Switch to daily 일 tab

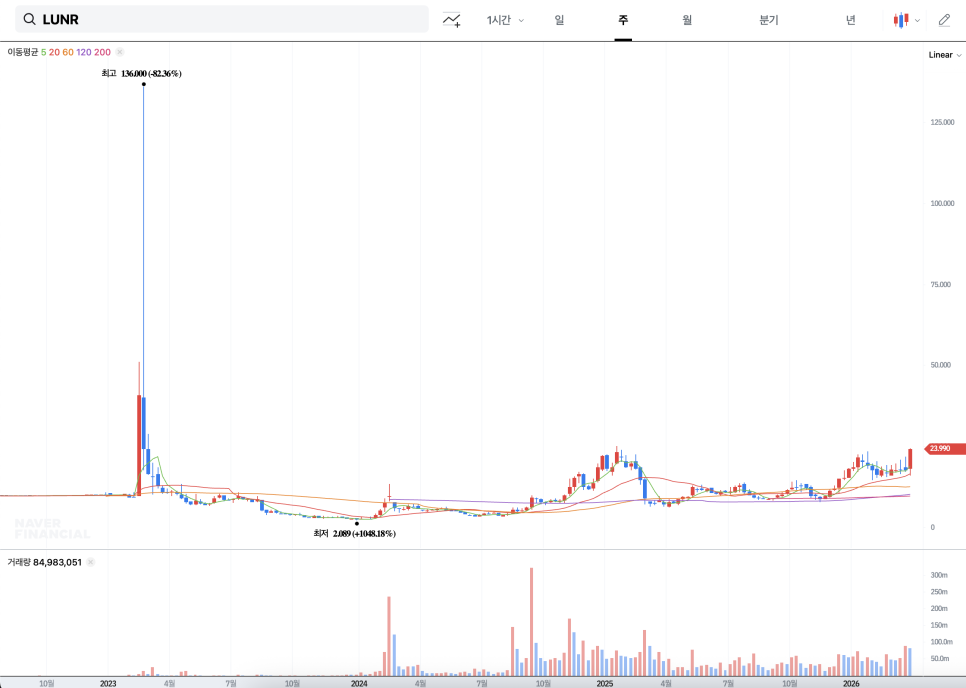(559, 20)
